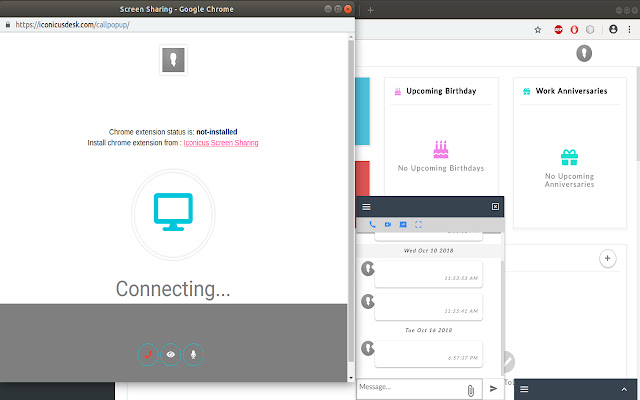Mute the microphone in call popup
This screenshot has height=400, width=640.
pyautogui.click(x=193, y=354)
